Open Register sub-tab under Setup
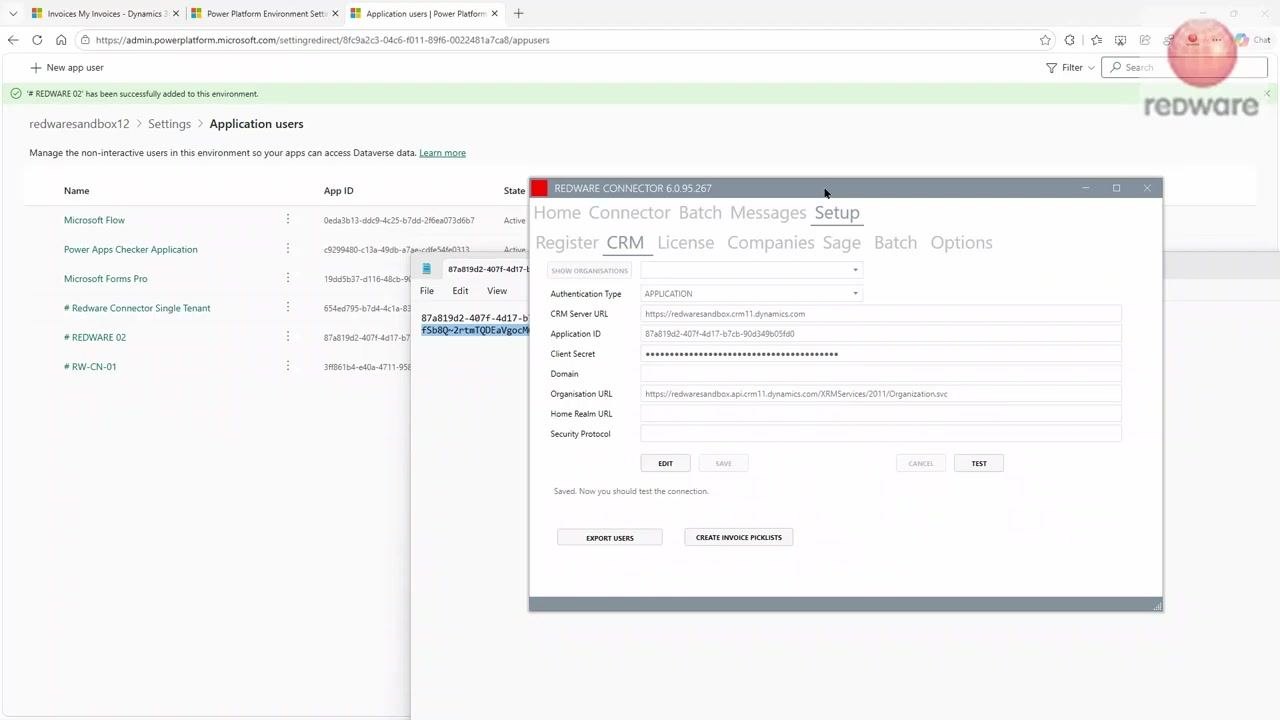The image size is (1280, 720). coord(567,243)
